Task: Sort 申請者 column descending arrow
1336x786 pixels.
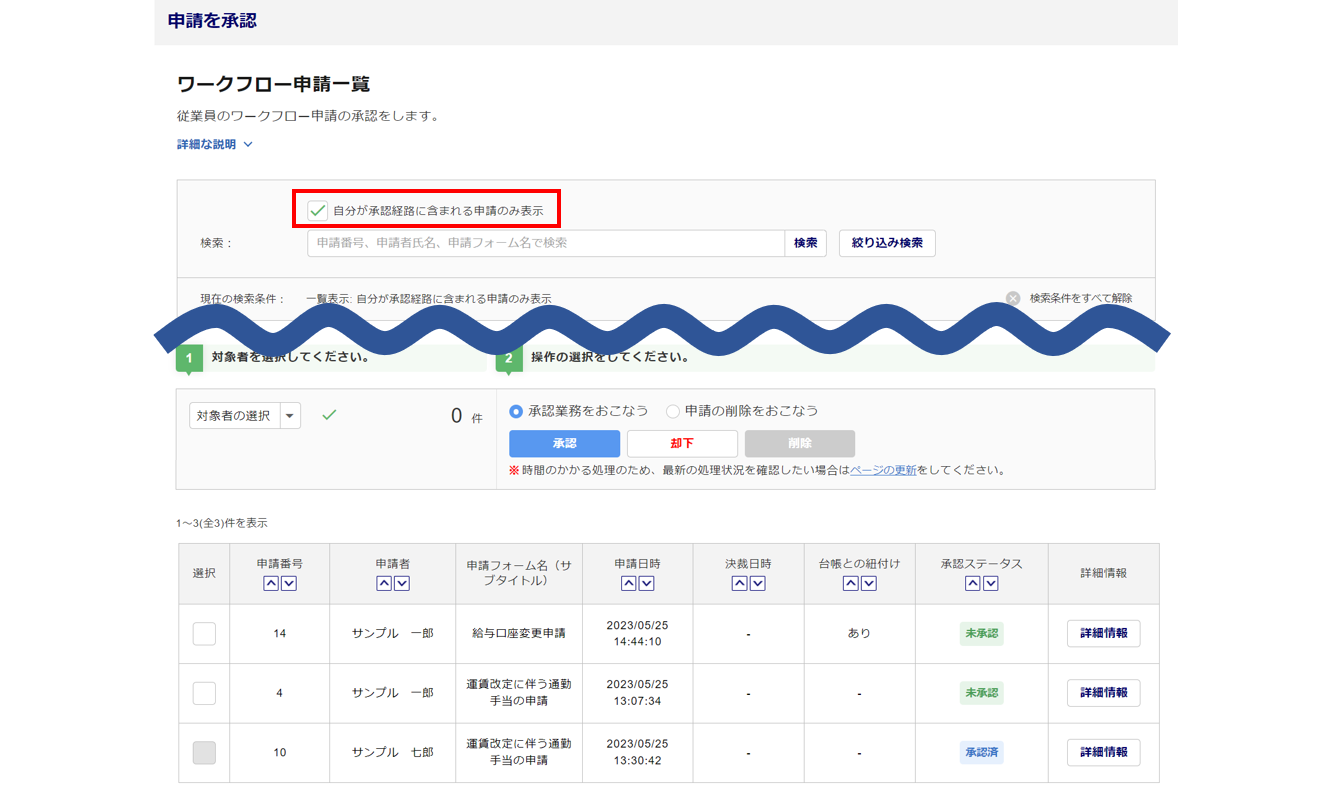Action: [x=402, y=584]
